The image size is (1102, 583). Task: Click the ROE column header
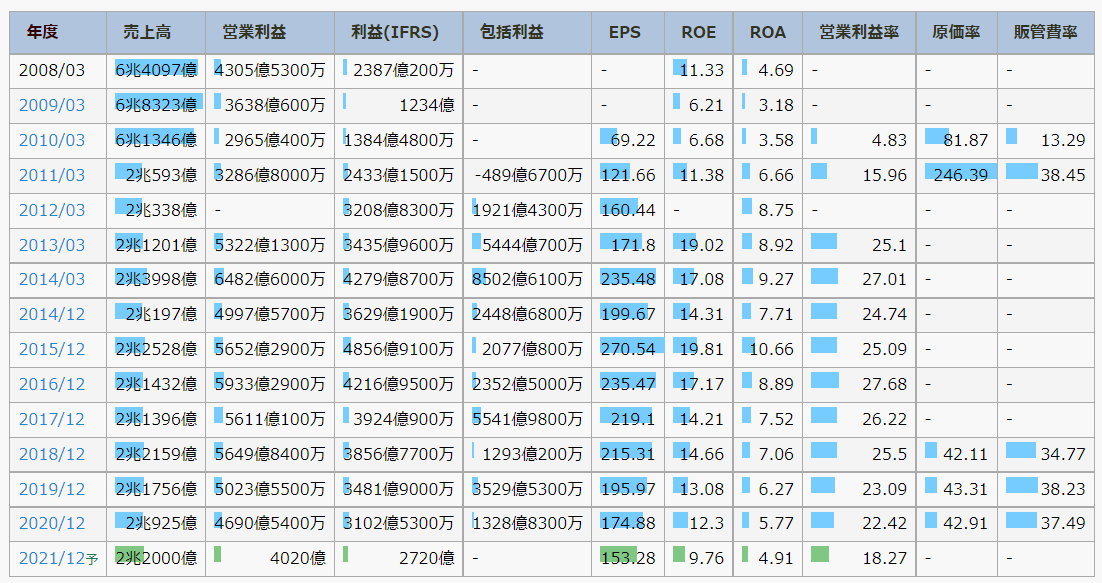699,32
